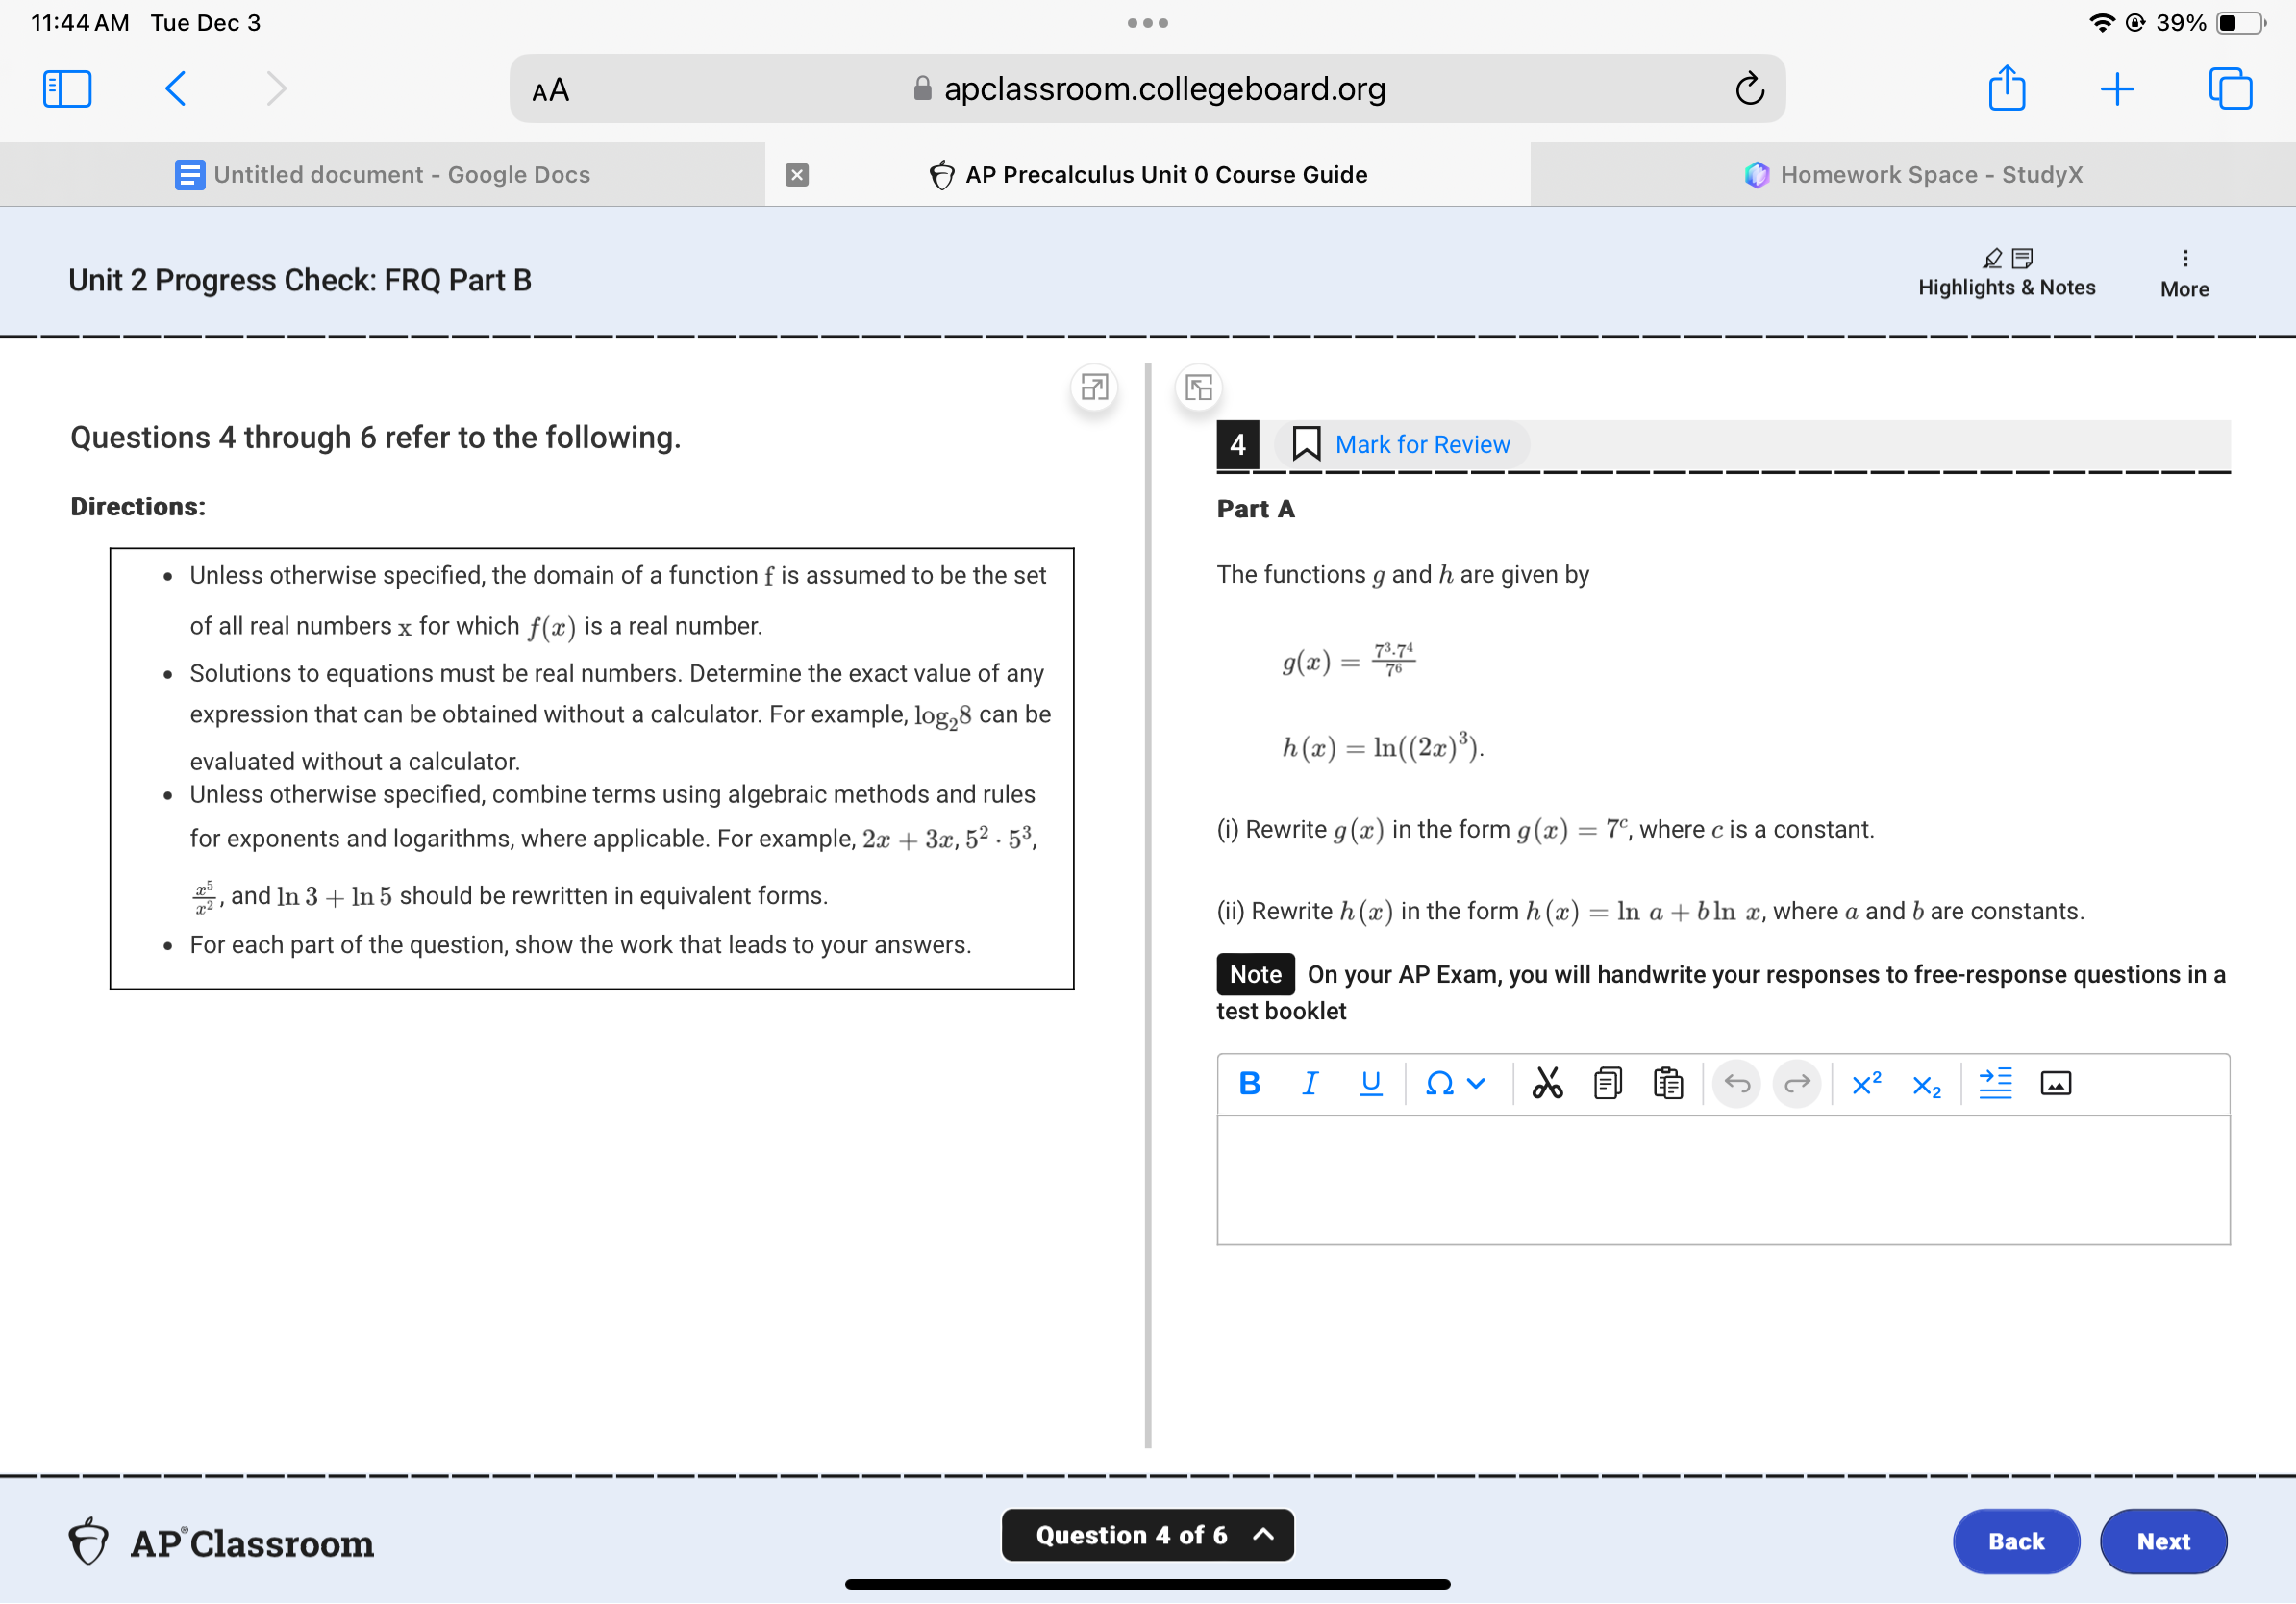Screen dimensions: 2296x1604
Task: Copy selection with copy icon
Action: 1607,1083
